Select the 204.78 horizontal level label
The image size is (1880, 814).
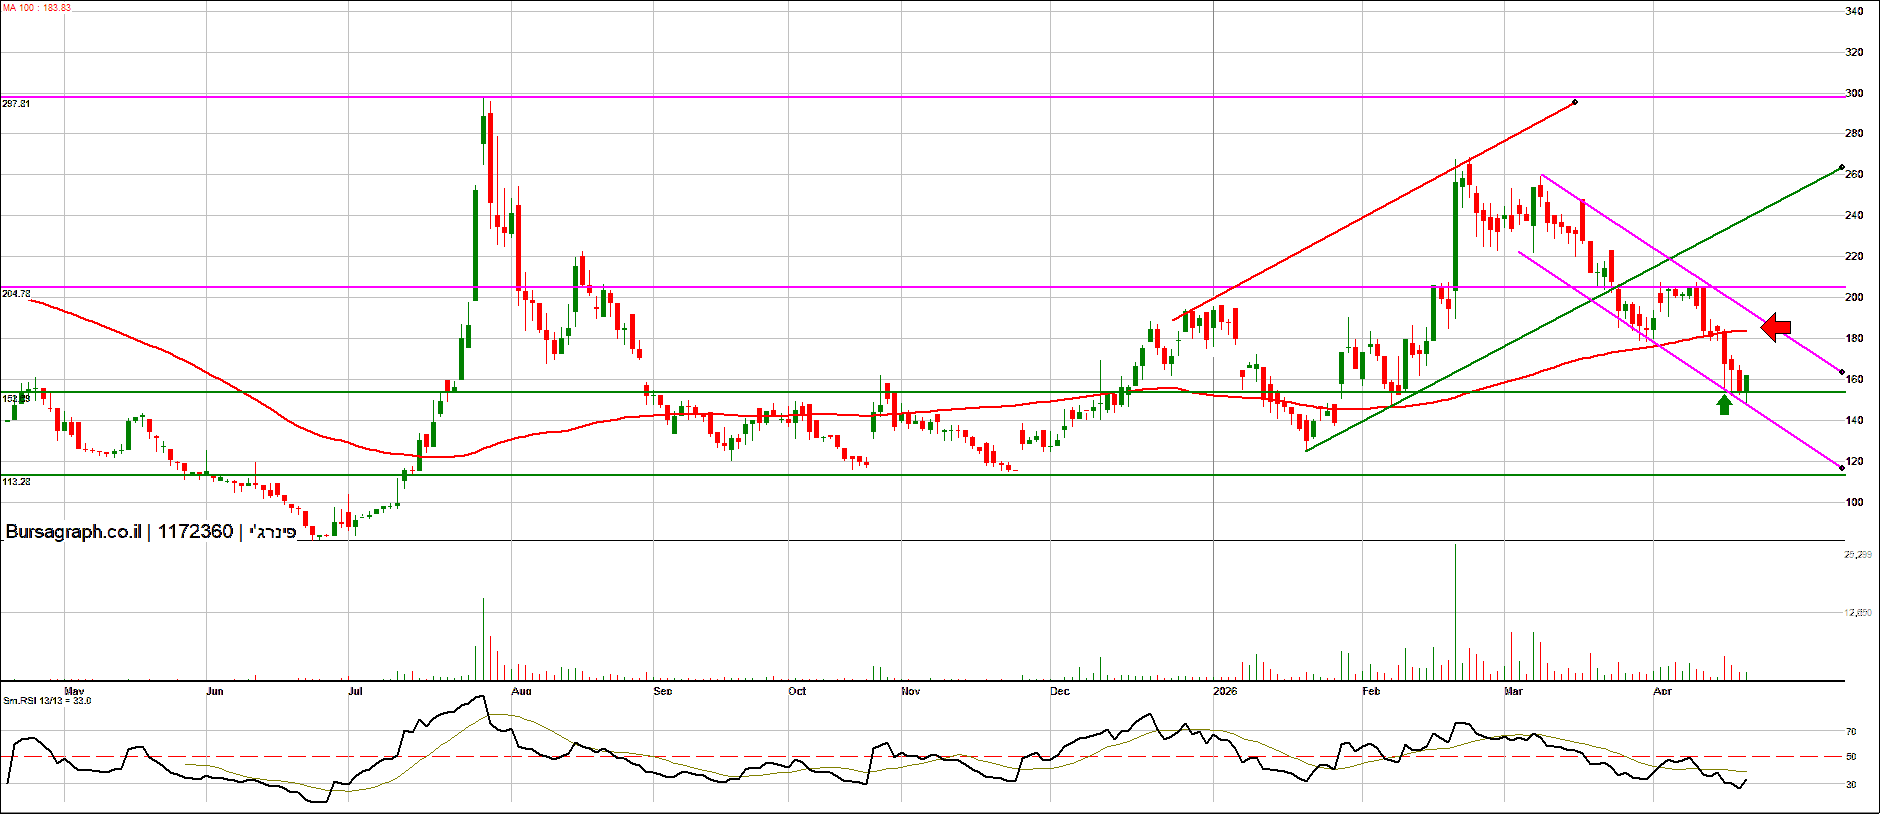(x=16, y=294)
